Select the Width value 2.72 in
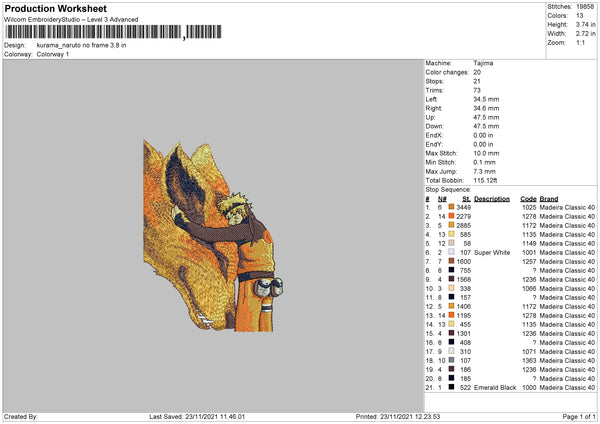 585,34
